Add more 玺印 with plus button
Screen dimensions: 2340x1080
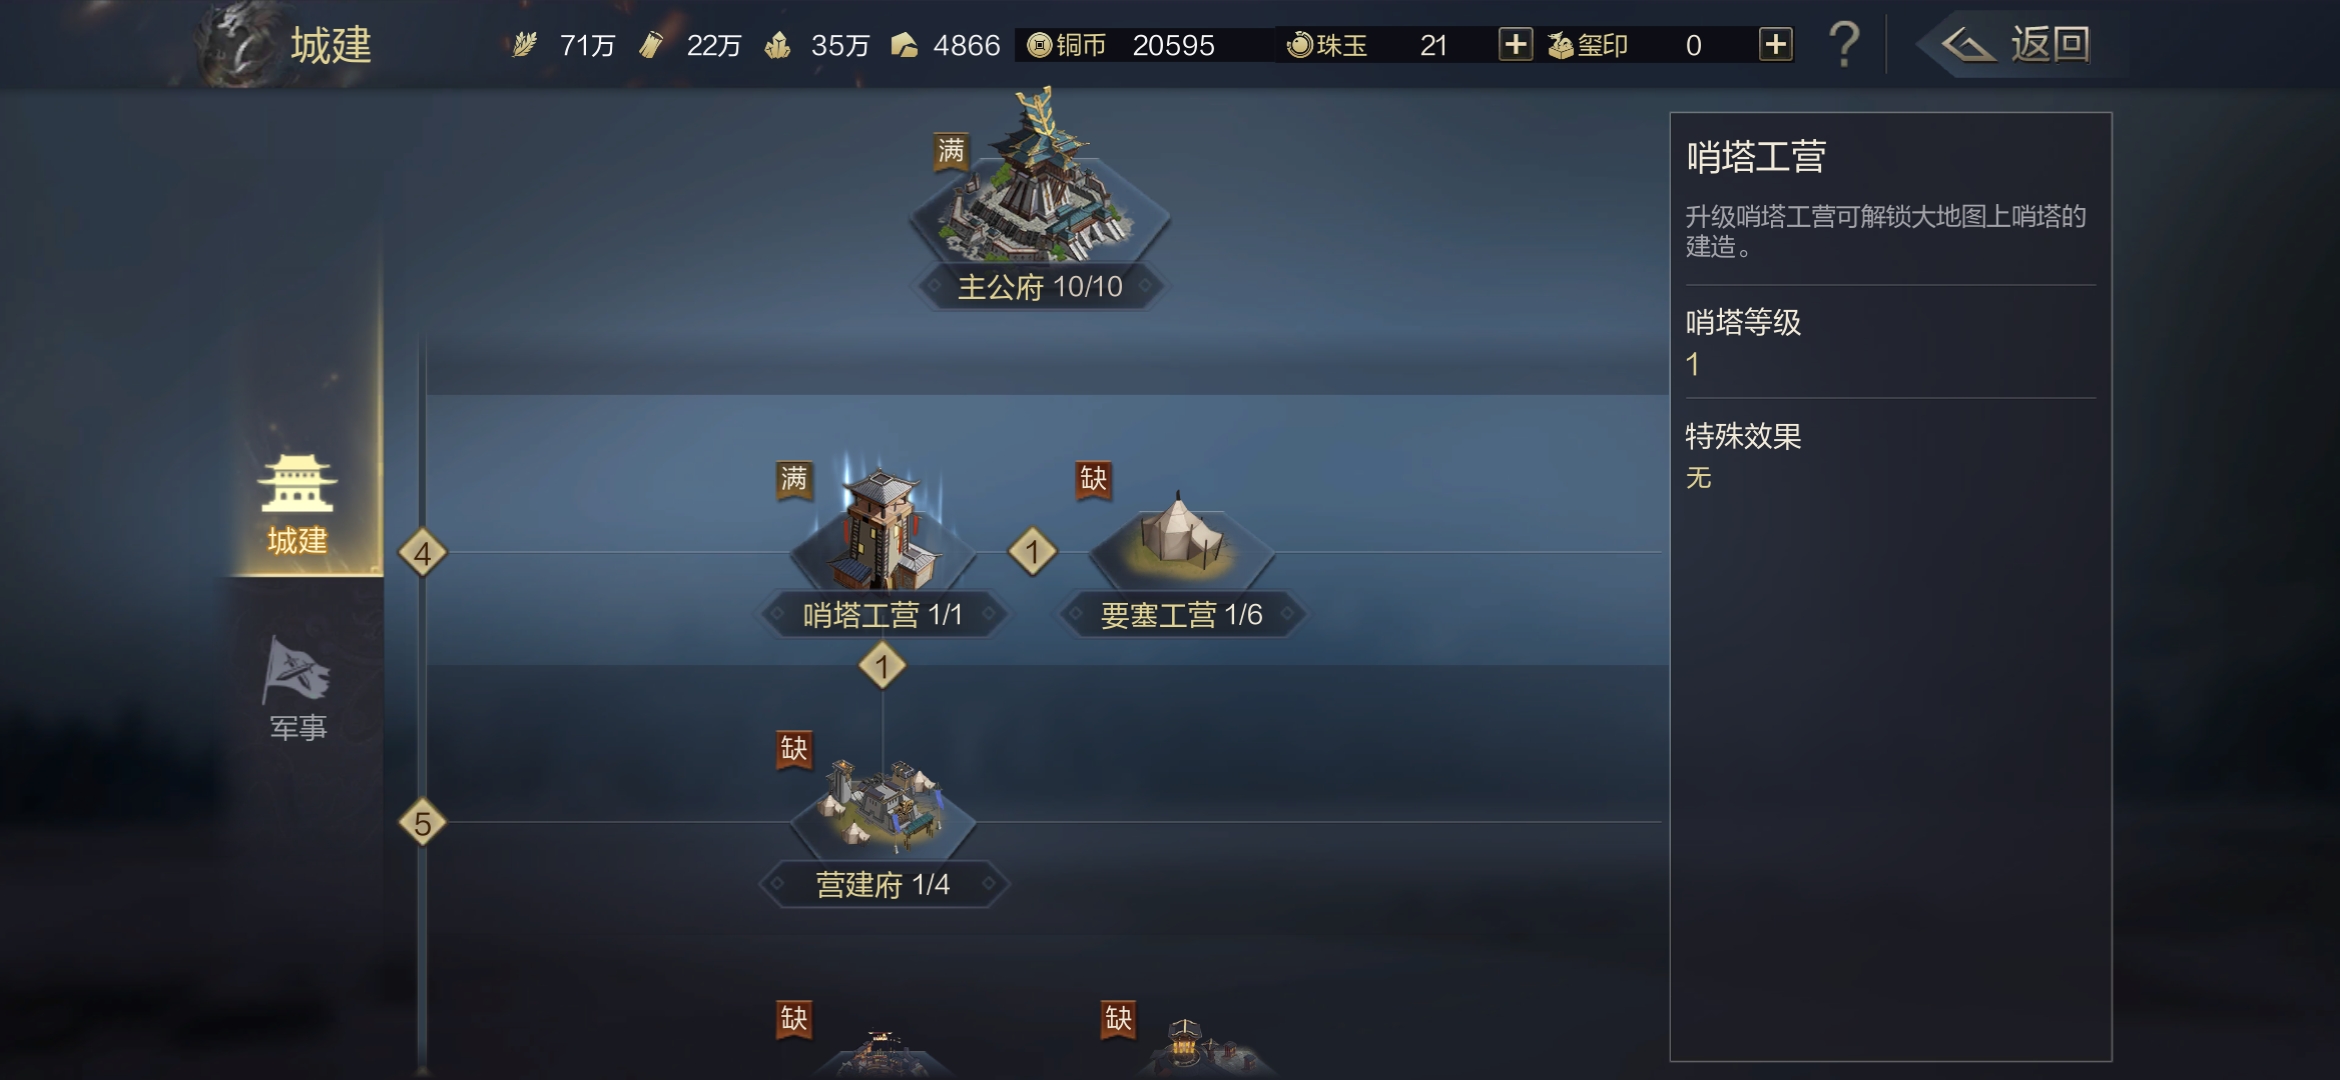[1775, 45]
